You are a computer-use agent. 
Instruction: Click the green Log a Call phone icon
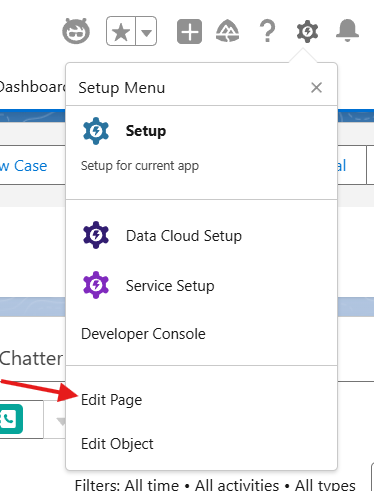[x=11, y=419]
